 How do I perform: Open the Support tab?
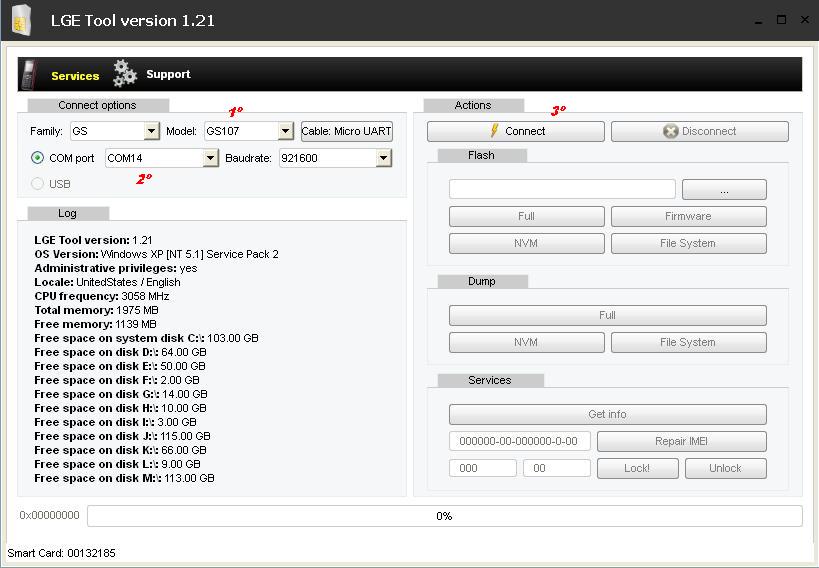pos(168,74)
